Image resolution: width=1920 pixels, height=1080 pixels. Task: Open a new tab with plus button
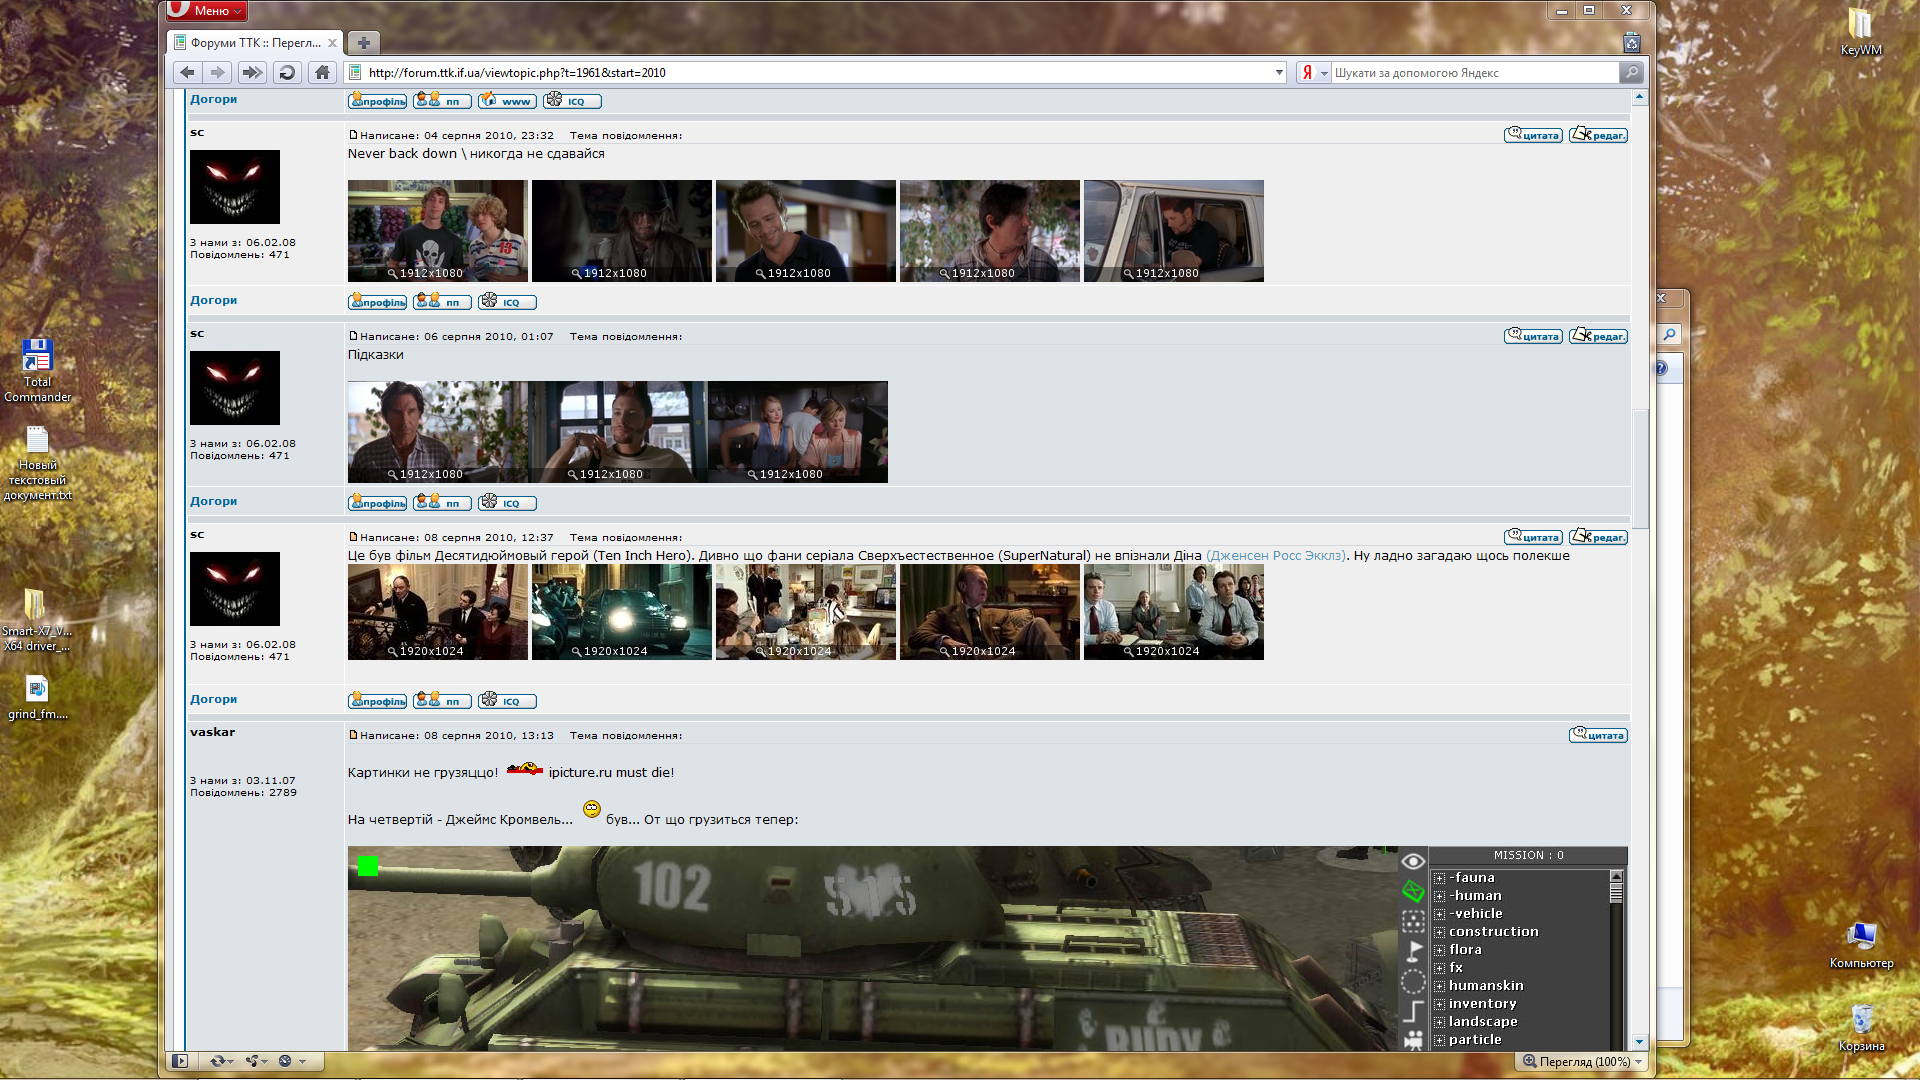pyautogui.click(x=364, y=43)
